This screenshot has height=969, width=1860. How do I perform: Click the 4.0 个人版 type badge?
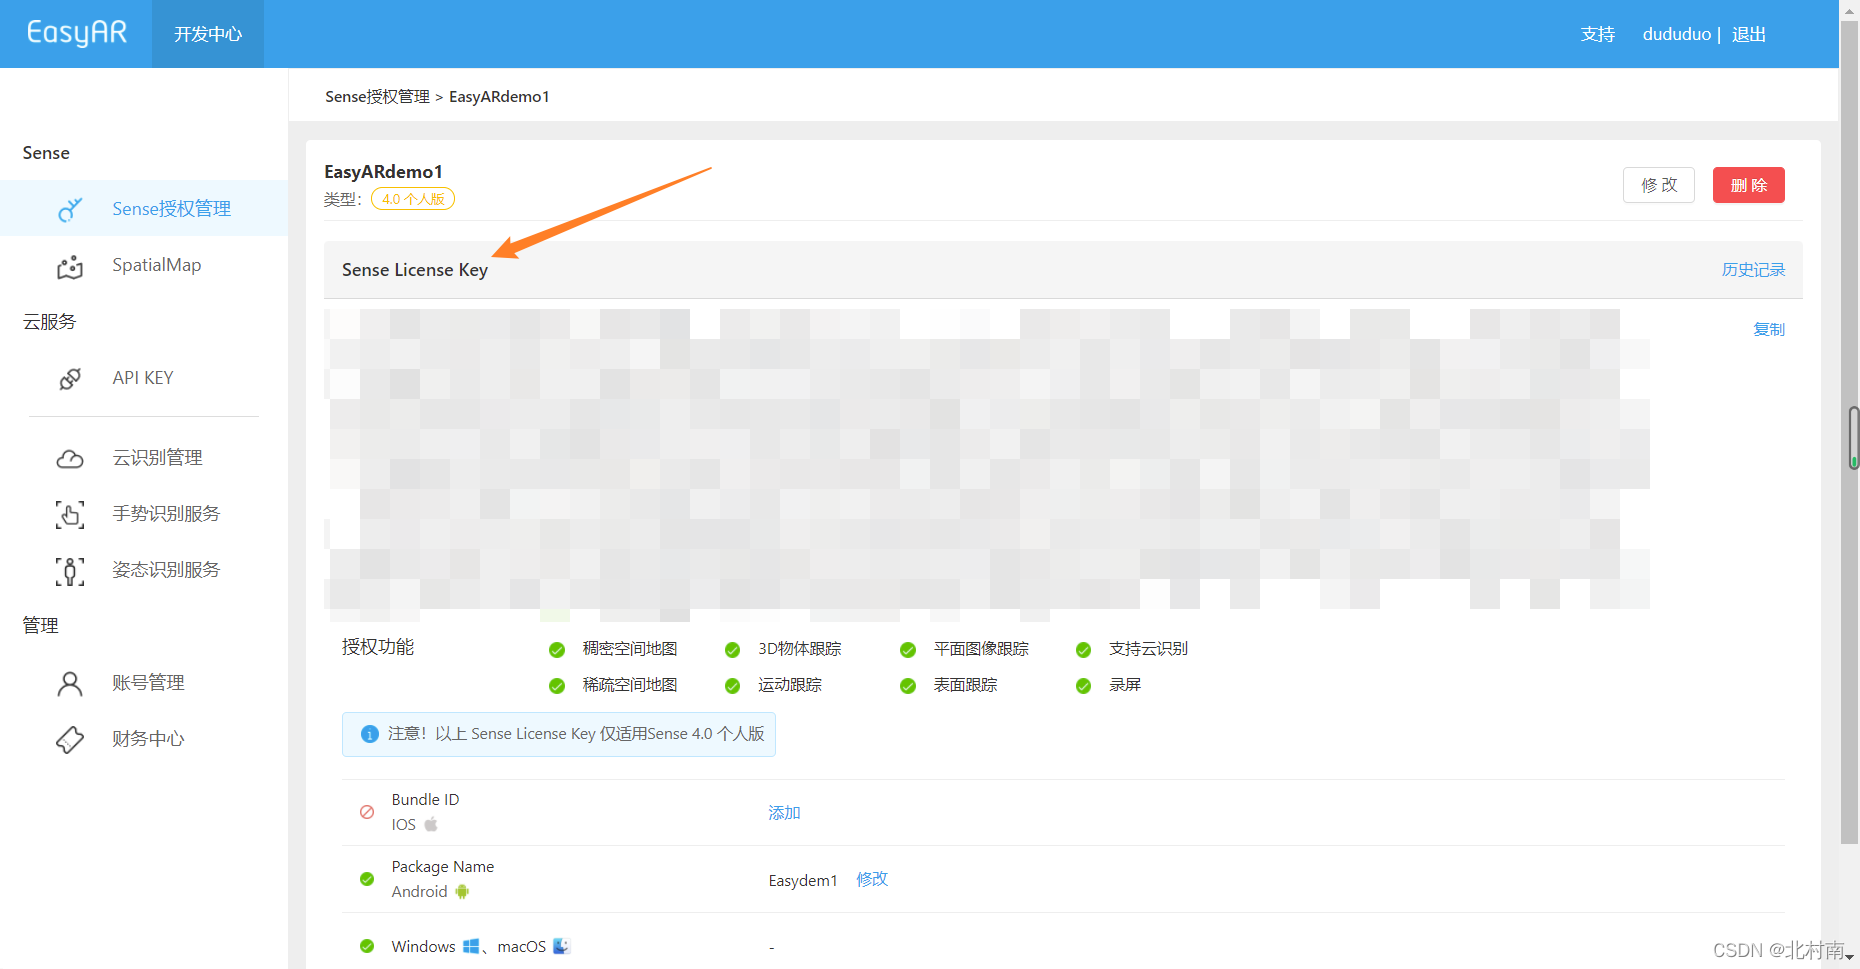[x=413, y=199]
